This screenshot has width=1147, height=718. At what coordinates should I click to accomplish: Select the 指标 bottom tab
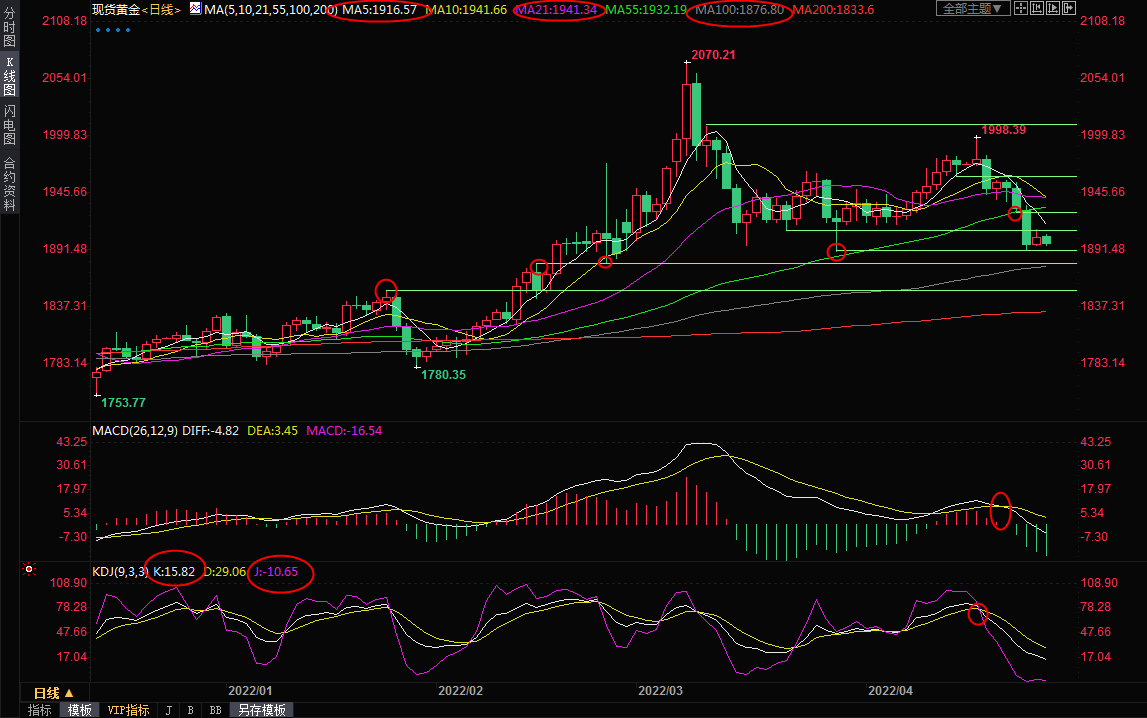[40, 710]
